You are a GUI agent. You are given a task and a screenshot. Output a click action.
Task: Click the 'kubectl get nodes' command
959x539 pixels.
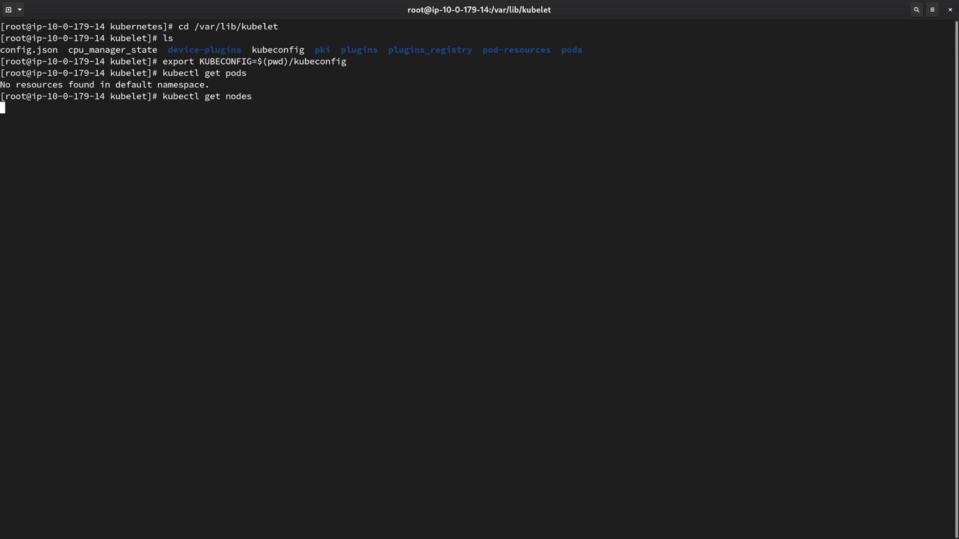(x=207, y=96)
